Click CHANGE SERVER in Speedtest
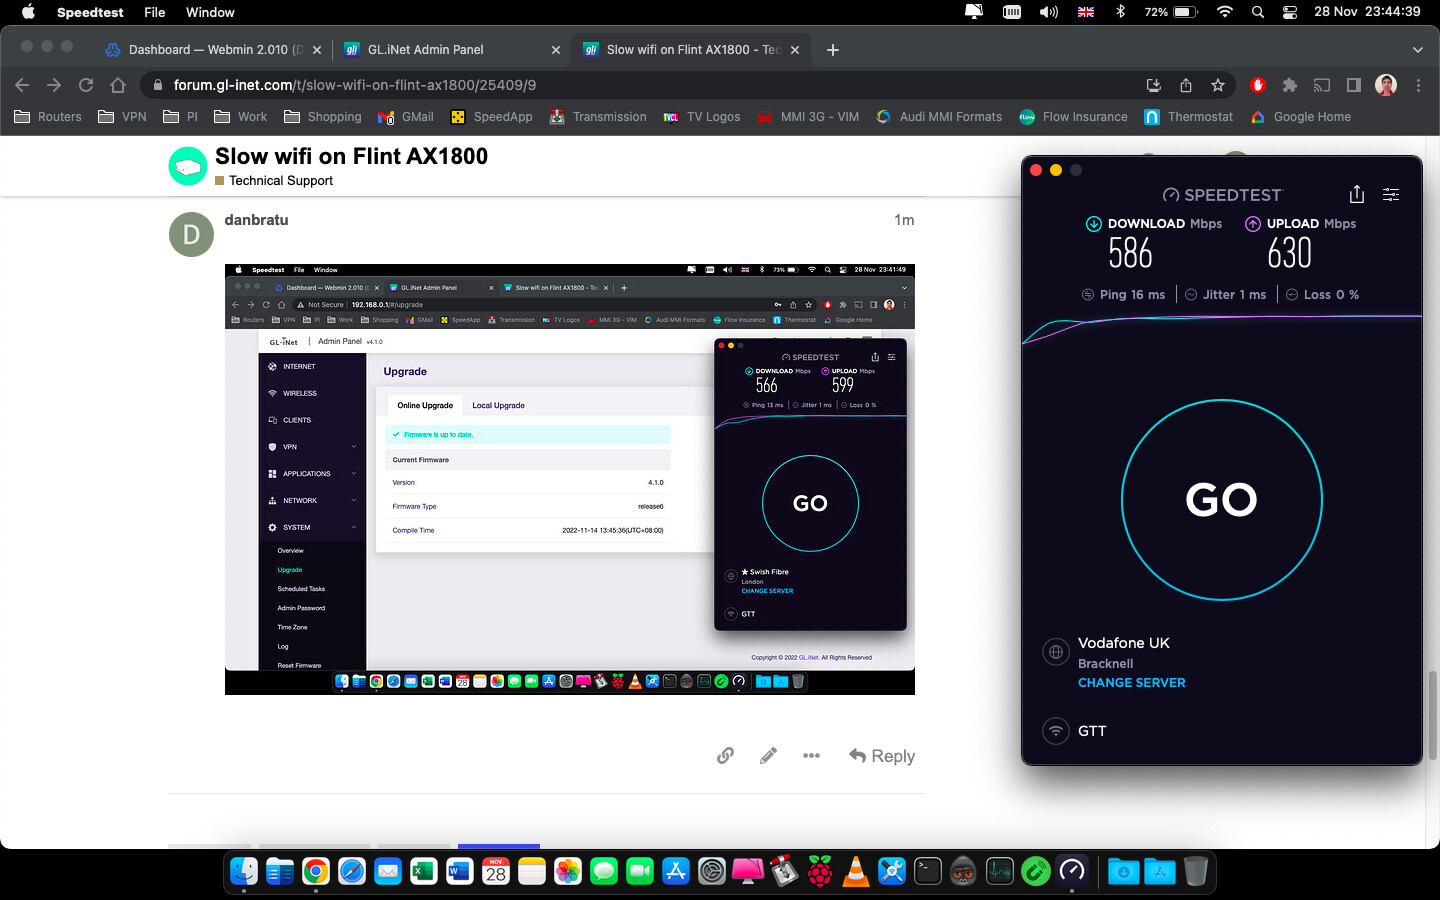This screenshot has height=900, width=1440. (1131, 682)
